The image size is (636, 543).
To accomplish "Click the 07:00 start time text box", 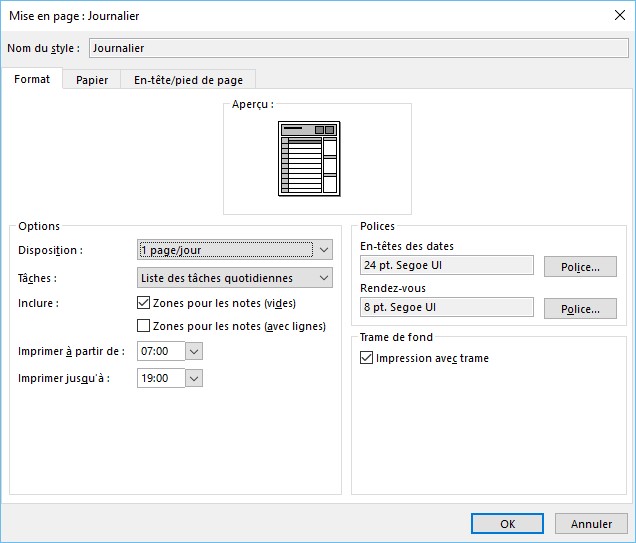I will [x=161, y=351].
